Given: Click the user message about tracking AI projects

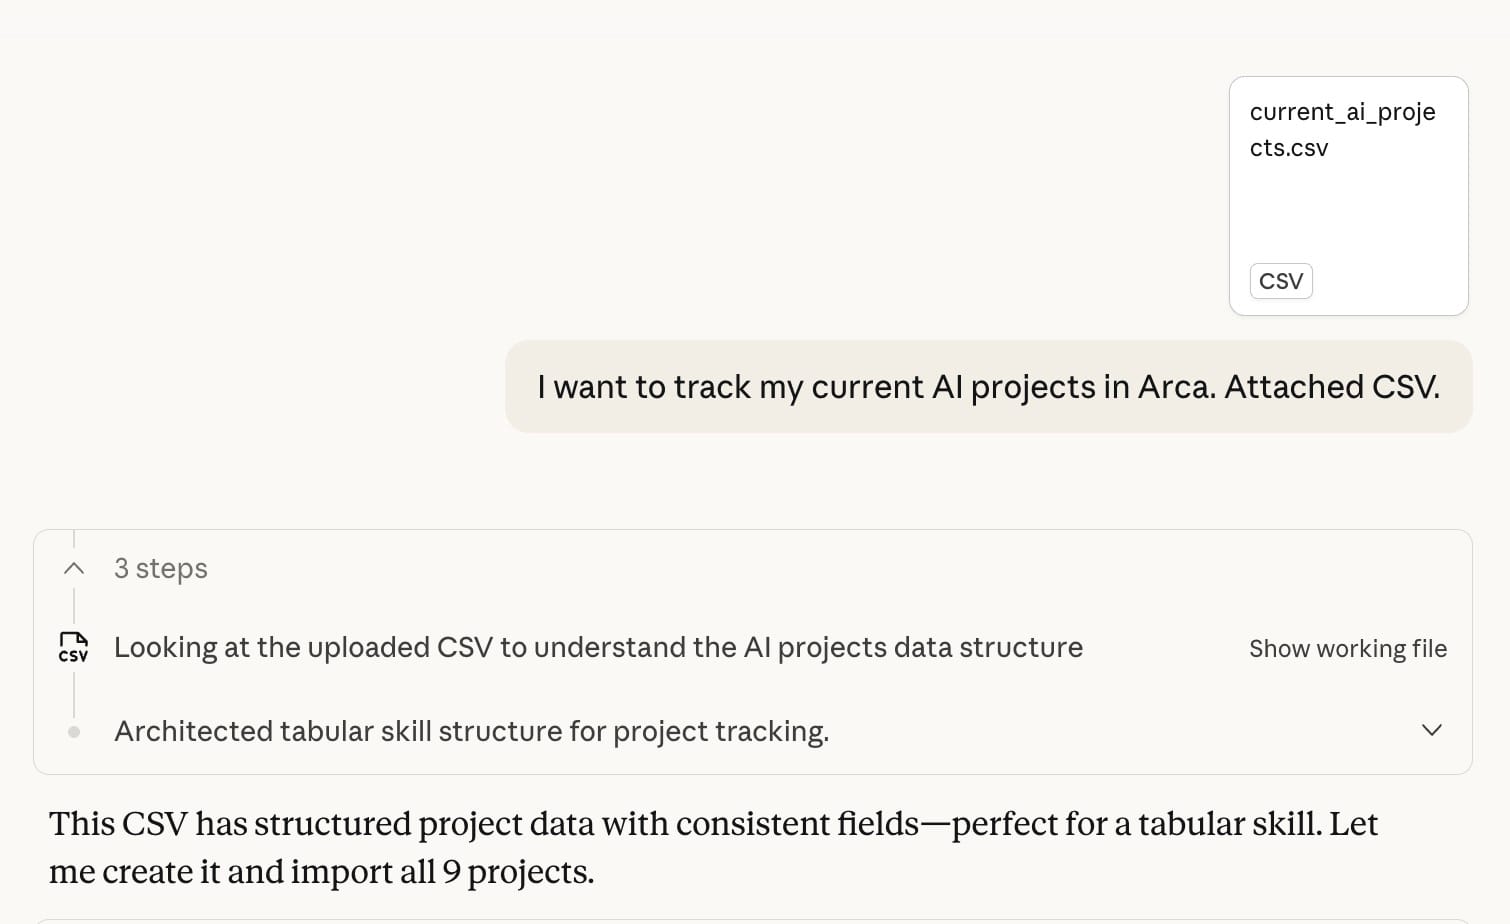Looking at the screenshot, I should click(x=988, y=387).
